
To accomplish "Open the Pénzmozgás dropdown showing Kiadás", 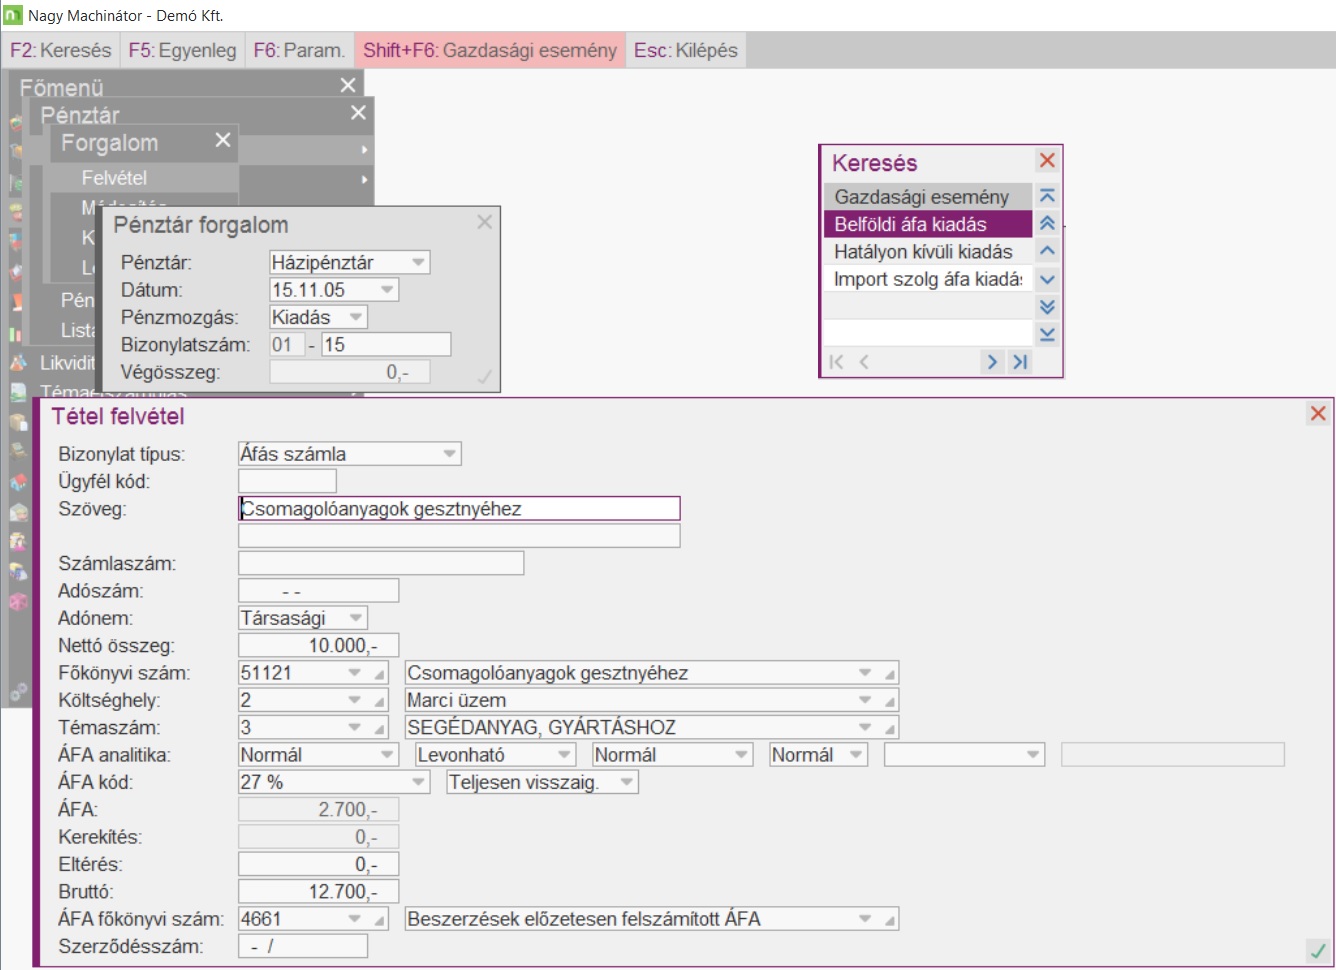I will pyautogui.click(x=356, y=317).
